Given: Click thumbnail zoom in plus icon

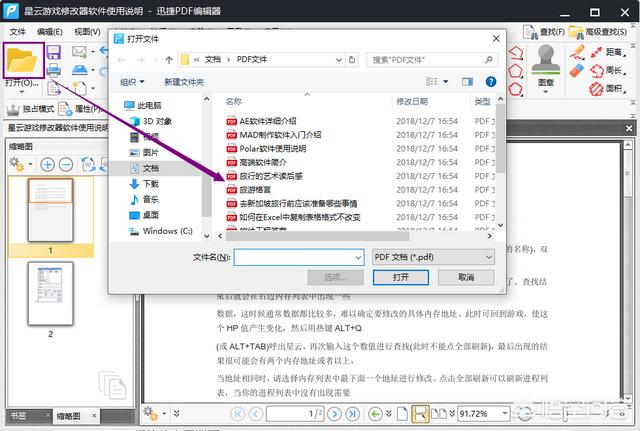Looking at the screenshot, I should point(48,164).
